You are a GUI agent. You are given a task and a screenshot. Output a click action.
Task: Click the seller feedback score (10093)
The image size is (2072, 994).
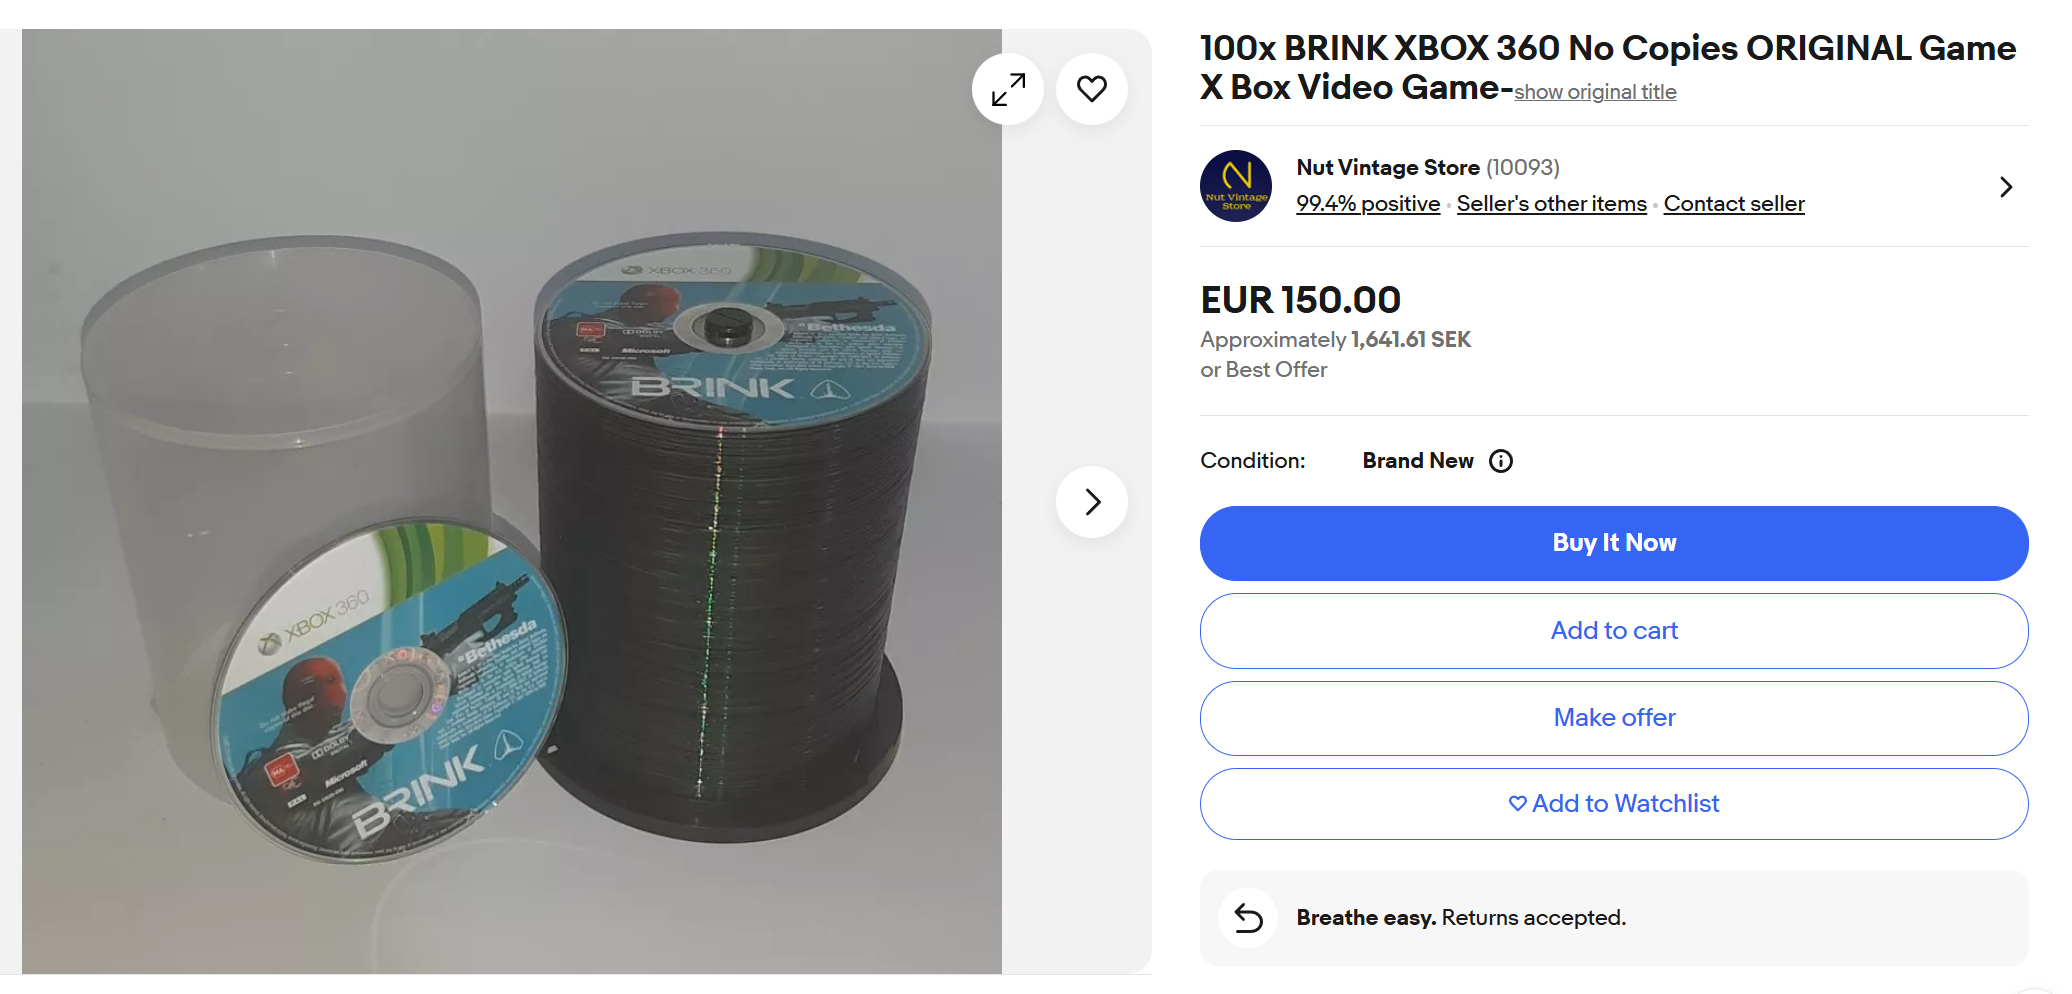[1522, 168]
